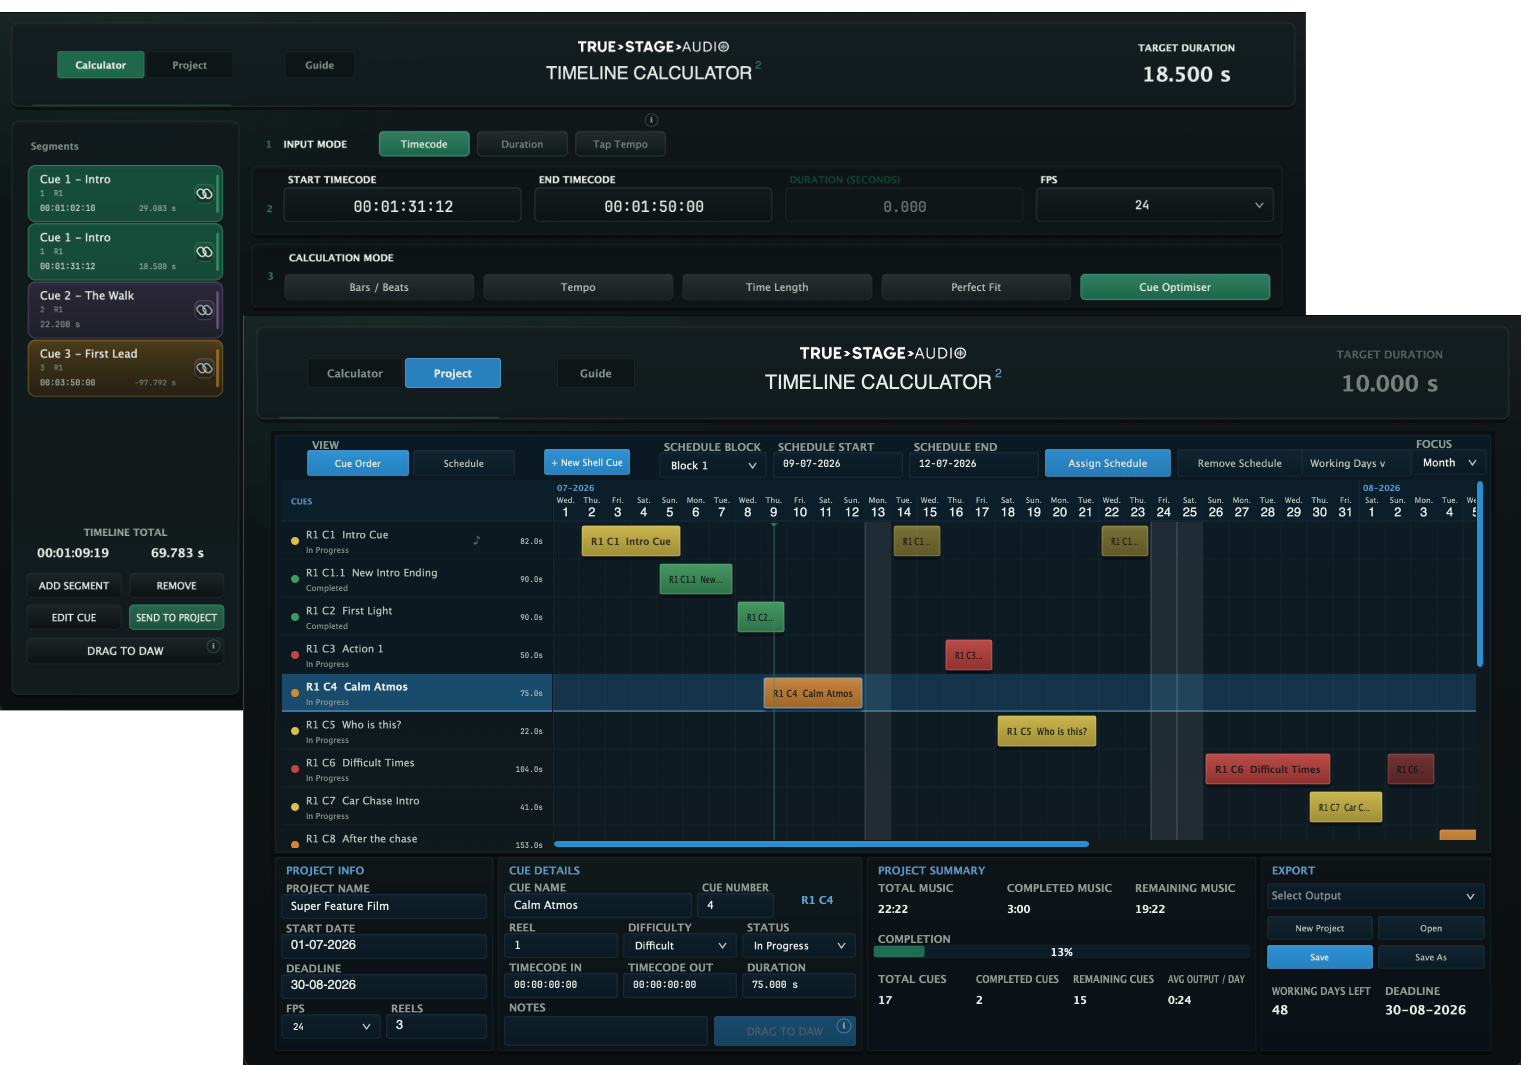Open Guide tab in back window
This screenshot has height=1065, width=1527.
point(320,65)
